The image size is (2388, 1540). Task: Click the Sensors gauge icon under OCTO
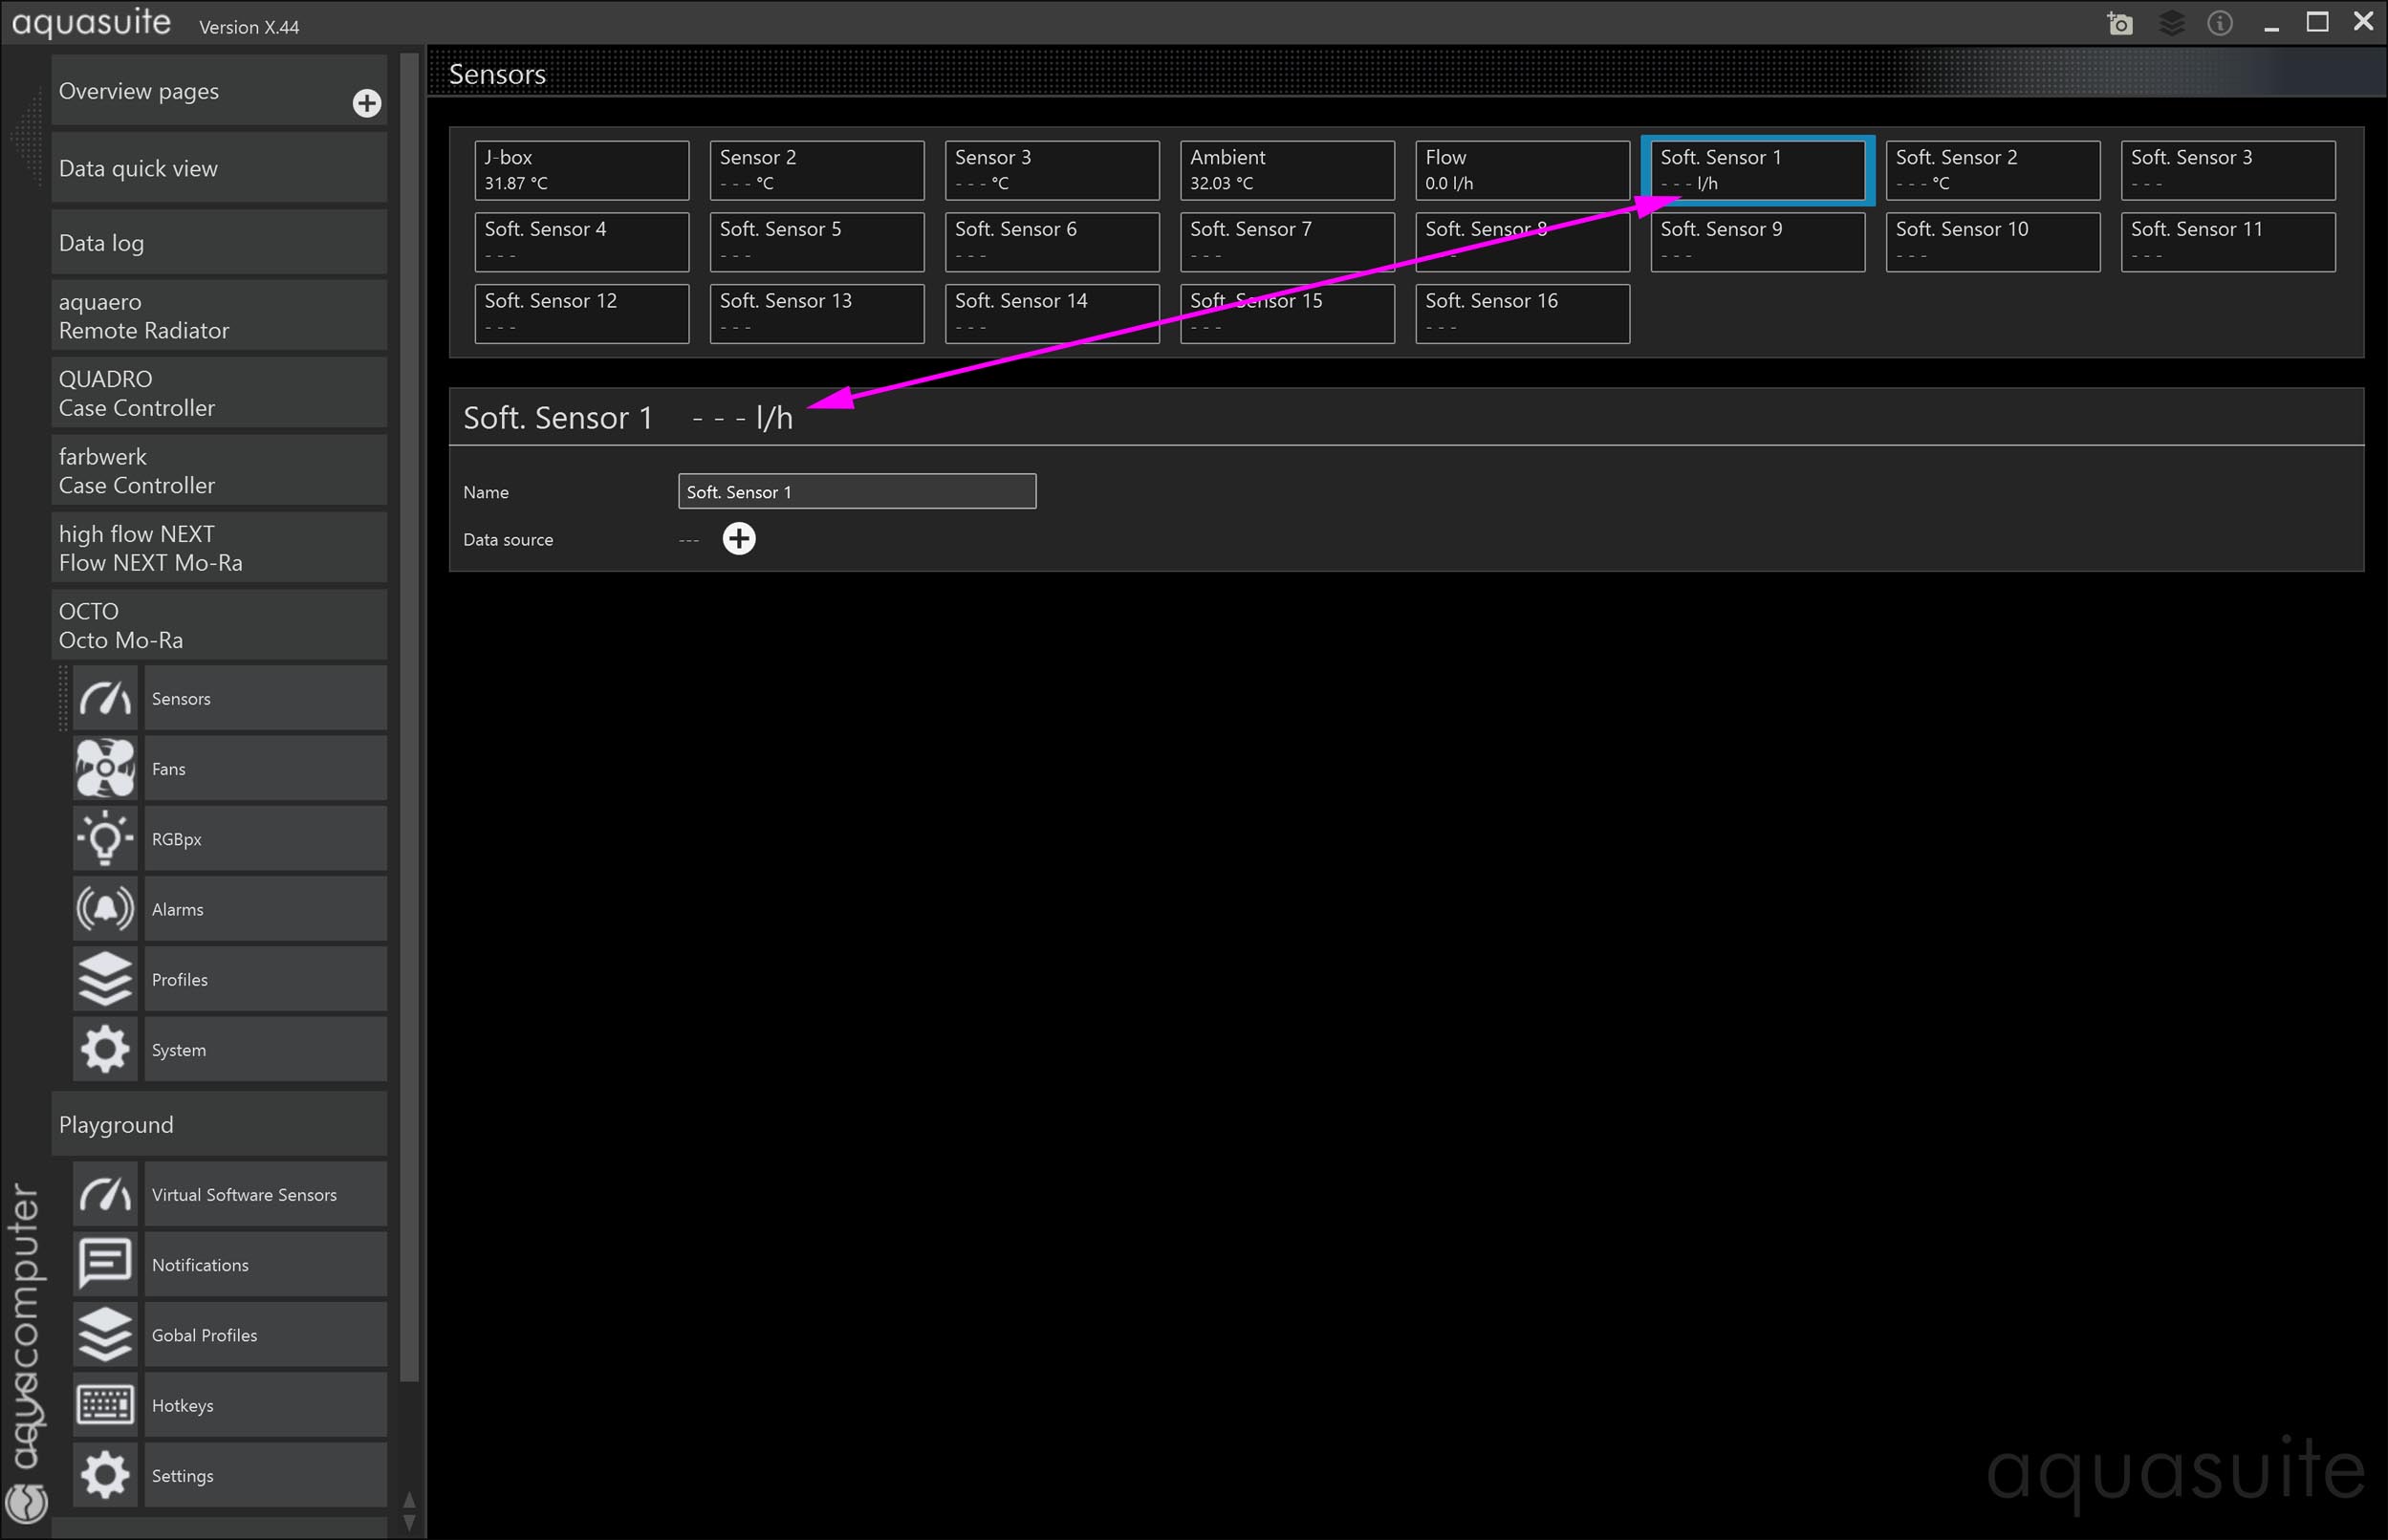pos(105,698)
